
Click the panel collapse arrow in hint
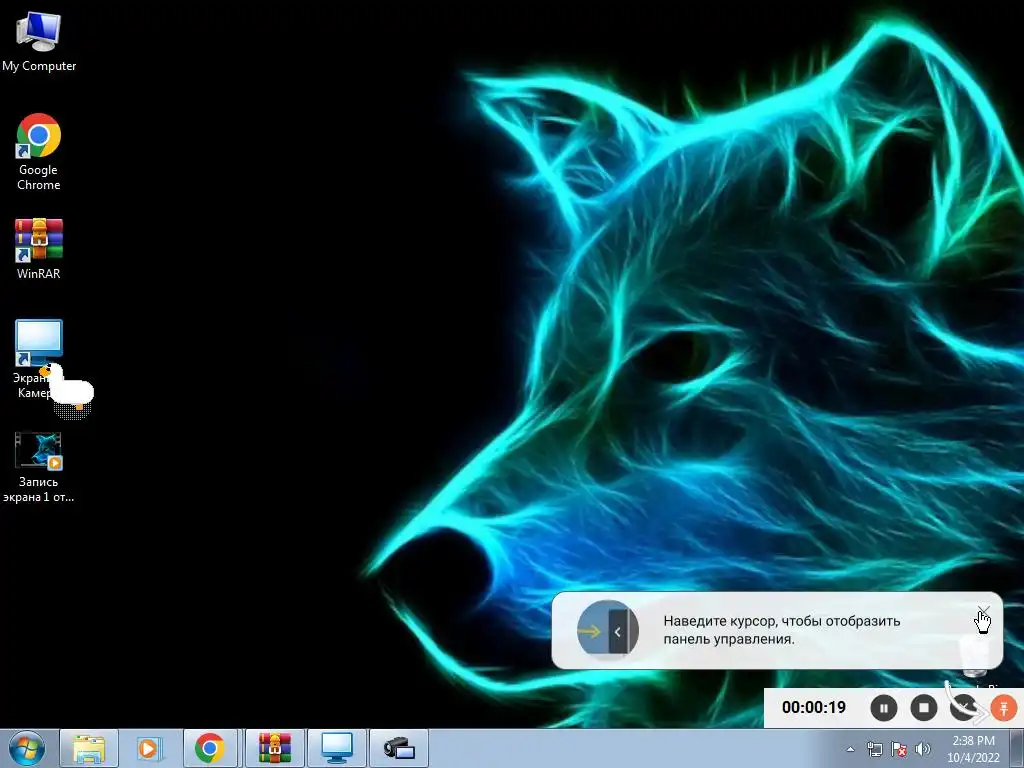[618, 632]
